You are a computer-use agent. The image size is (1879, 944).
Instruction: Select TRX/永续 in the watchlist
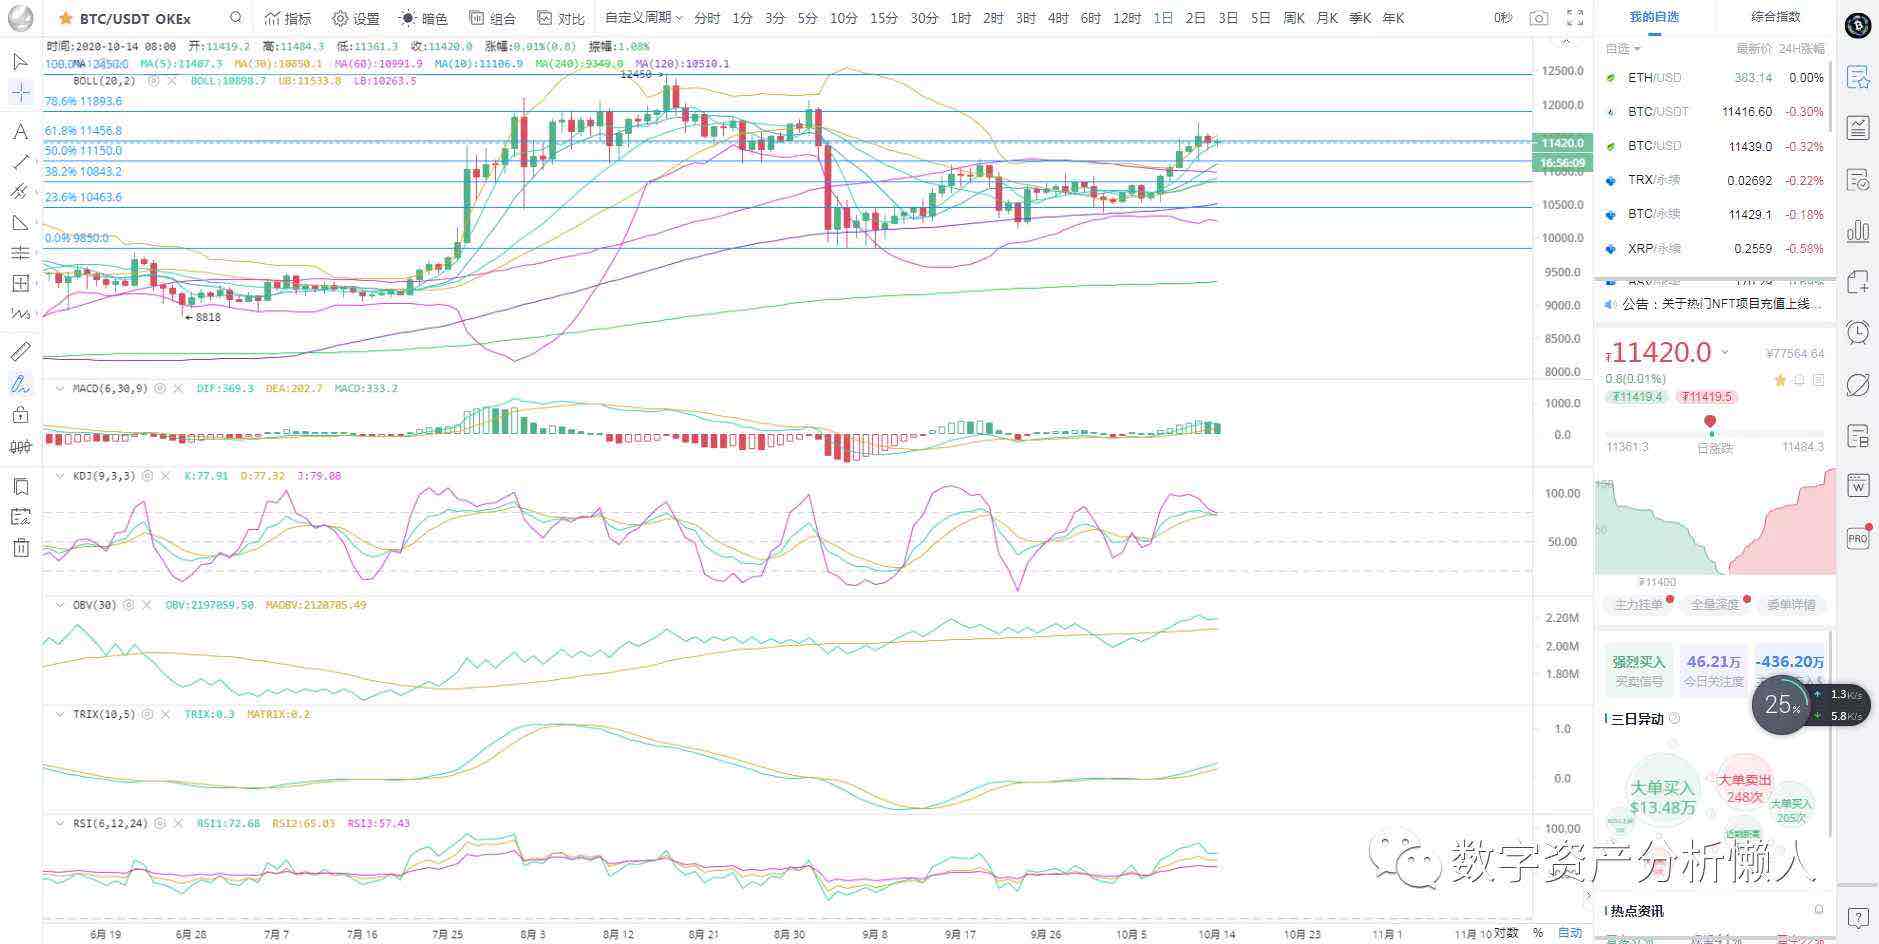(x=1714, y=181)
